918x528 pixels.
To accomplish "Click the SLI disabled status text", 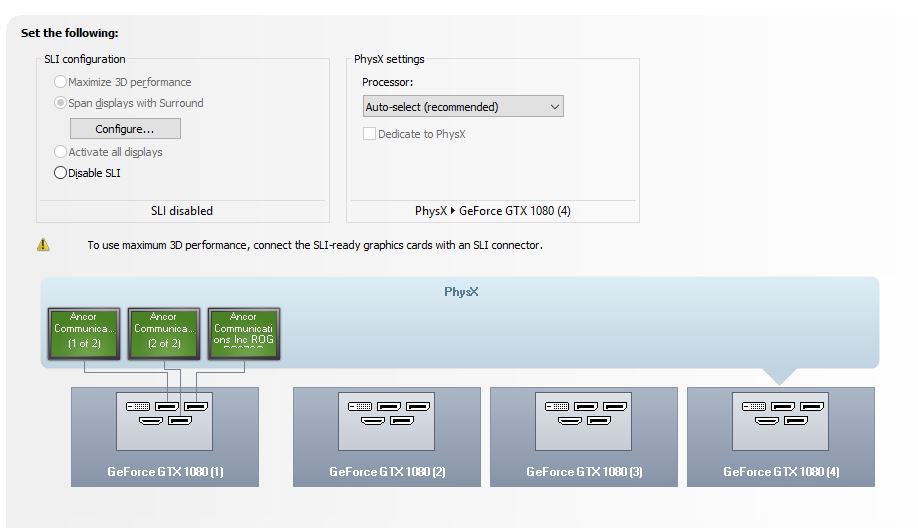I will (181, 211).
